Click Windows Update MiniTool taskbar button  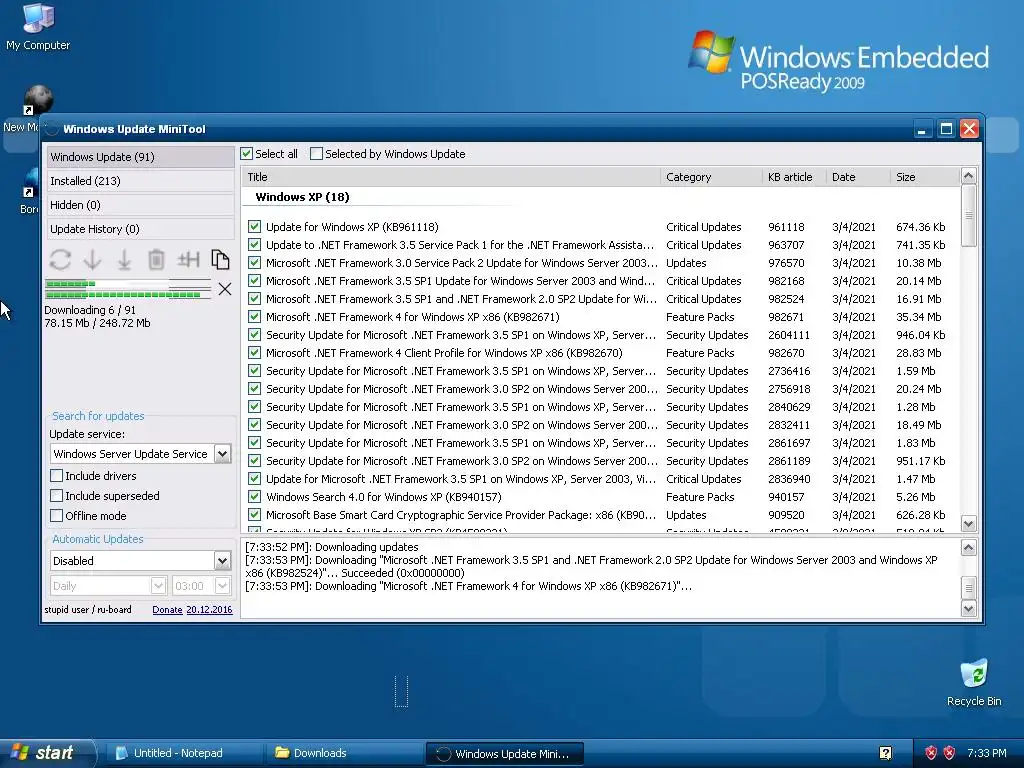(x=504, y=754)
